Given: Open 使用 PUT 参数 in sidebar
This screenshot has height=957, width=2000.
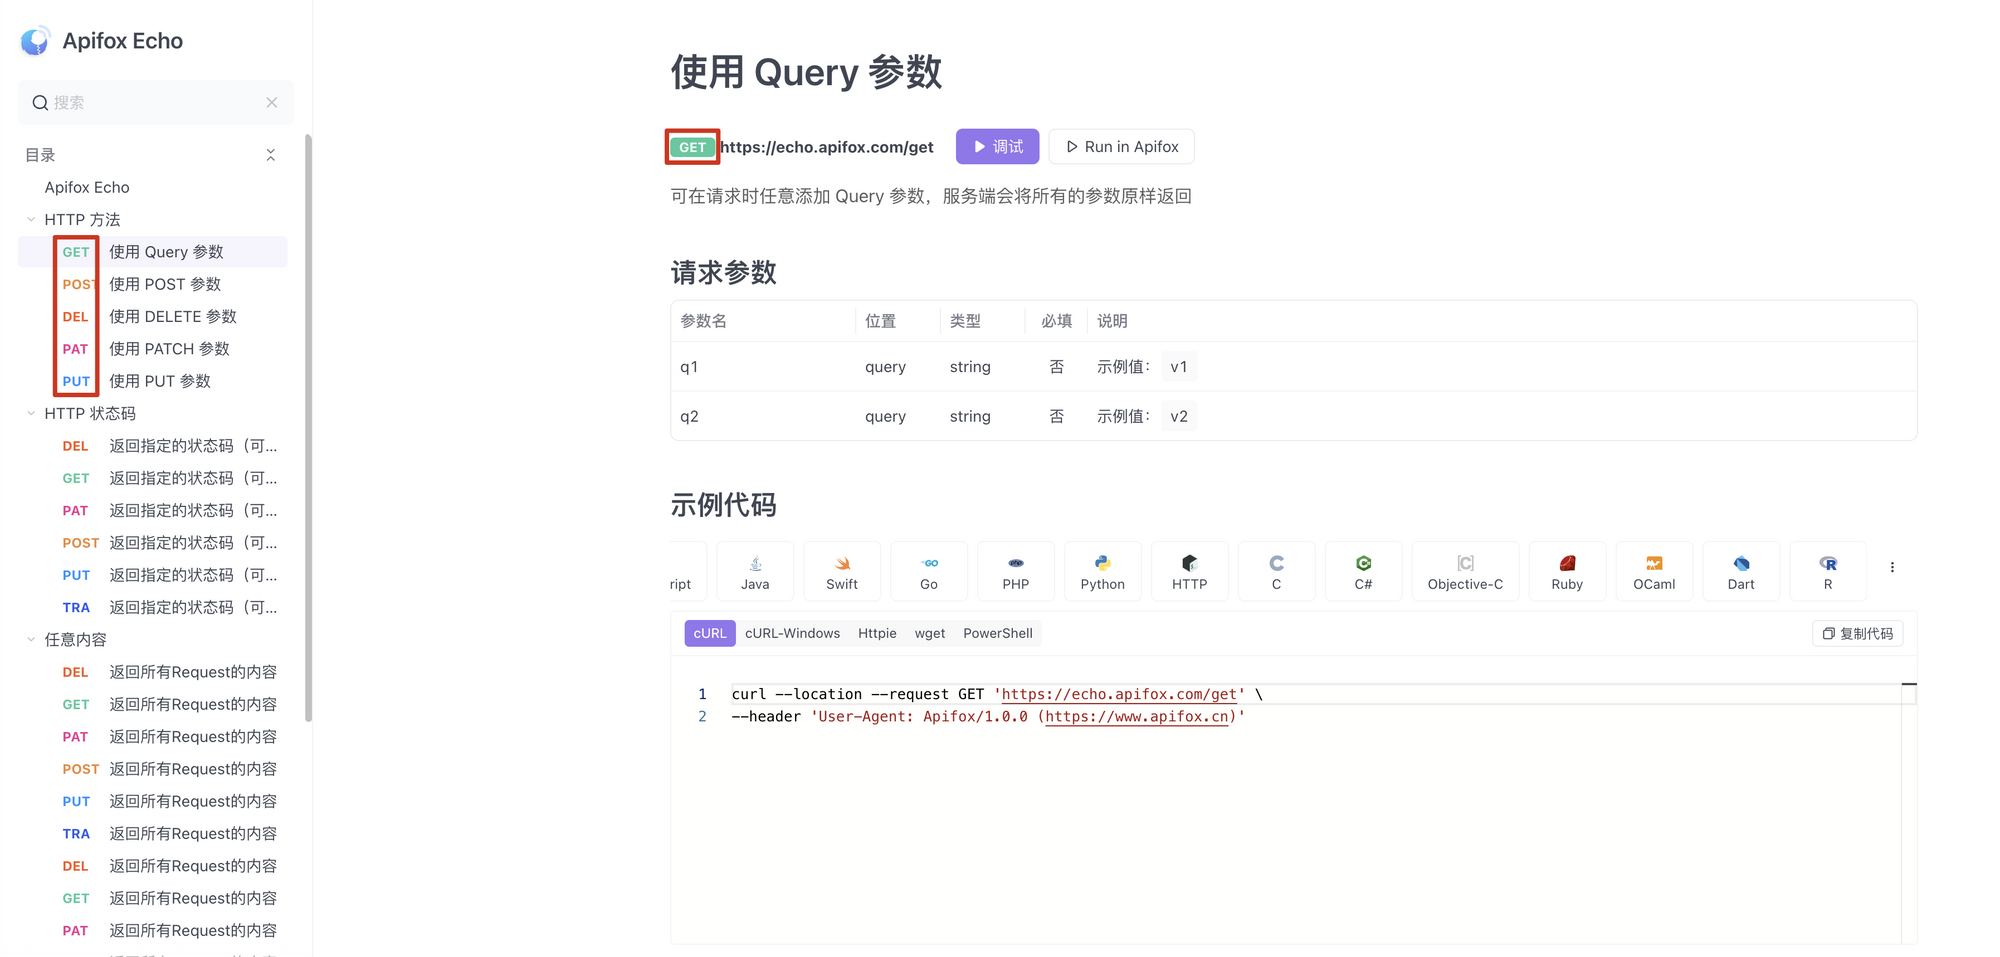Looking at the screenshot, I should [160, 381].
